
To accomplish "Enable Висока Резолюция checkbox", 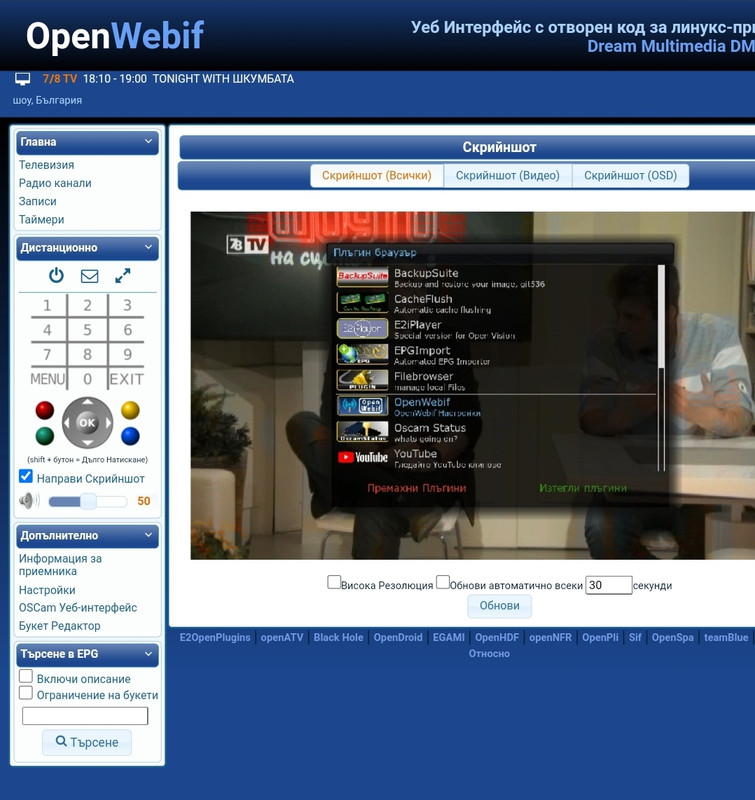I will (x=334, y=582).
